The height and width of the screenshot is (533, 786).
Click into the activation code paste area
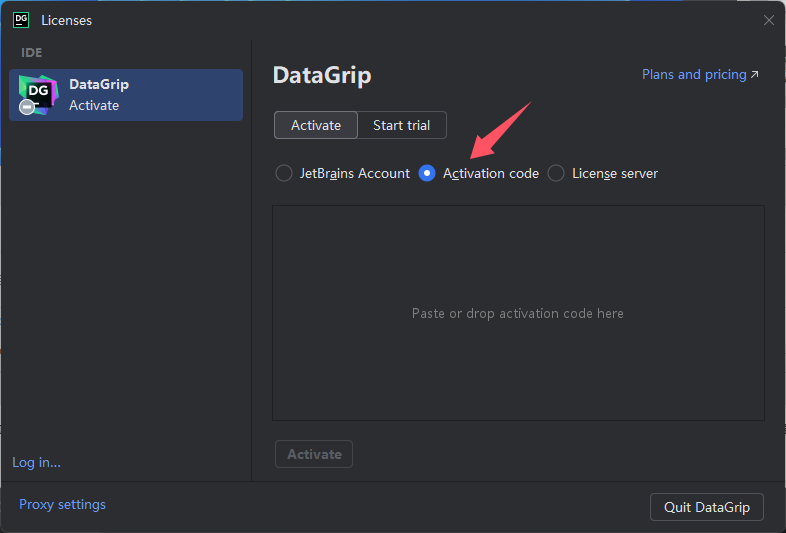pyautogui.click(x=518, y=313)
